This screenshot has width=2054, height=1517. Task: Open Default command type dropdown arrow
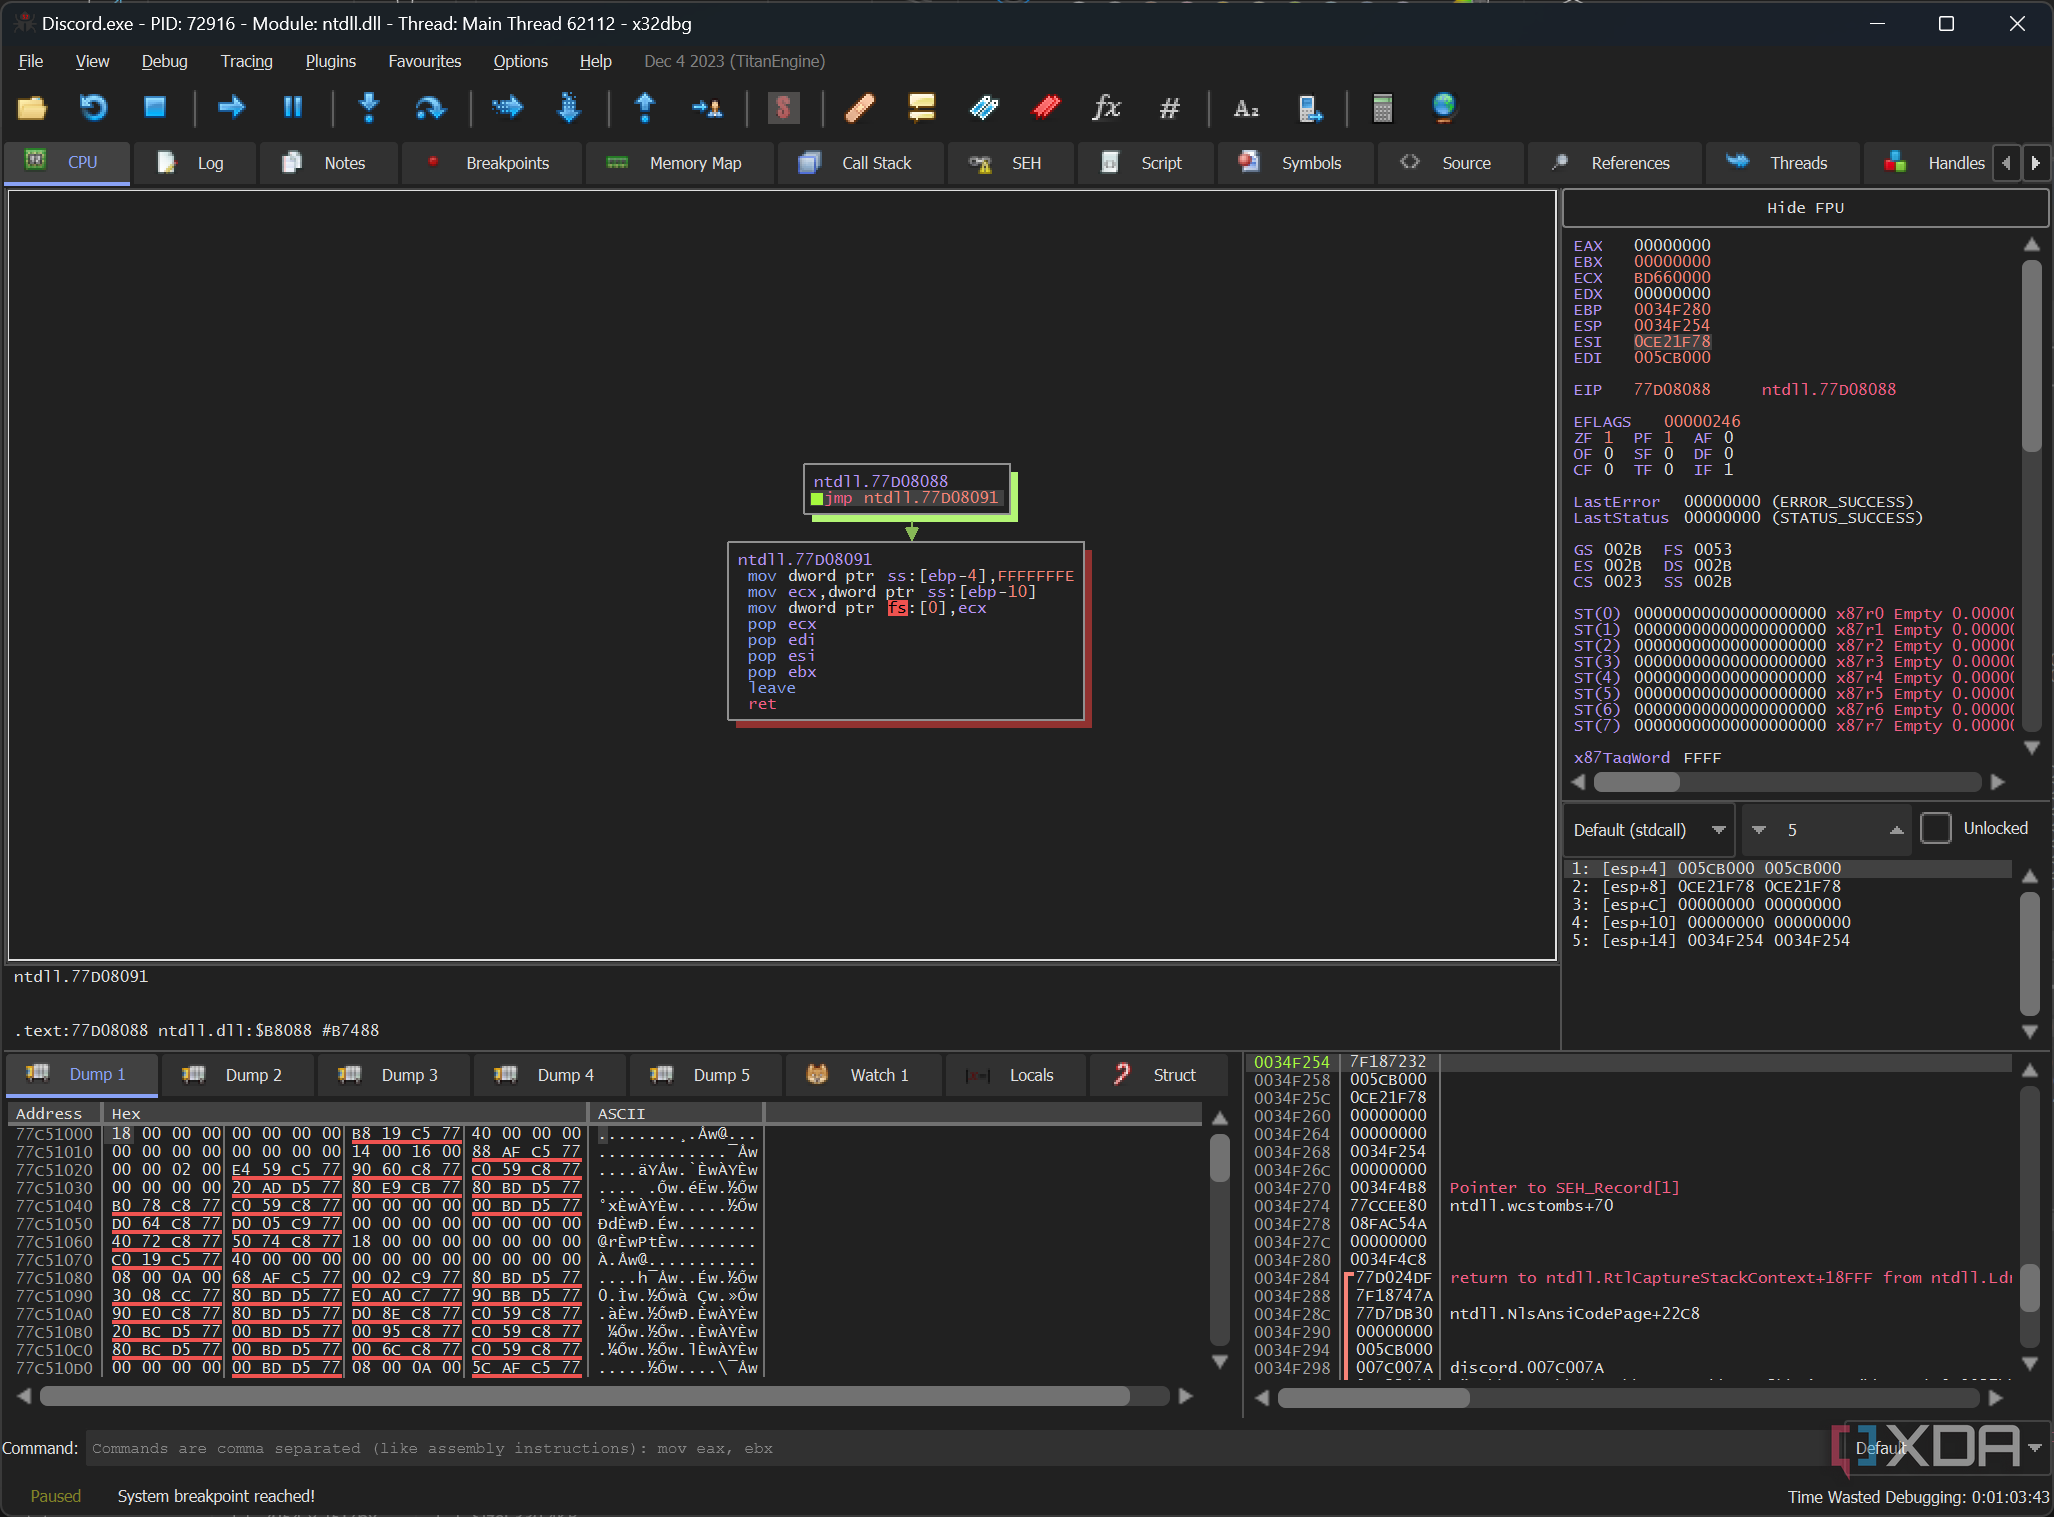click(2035, 1448)
